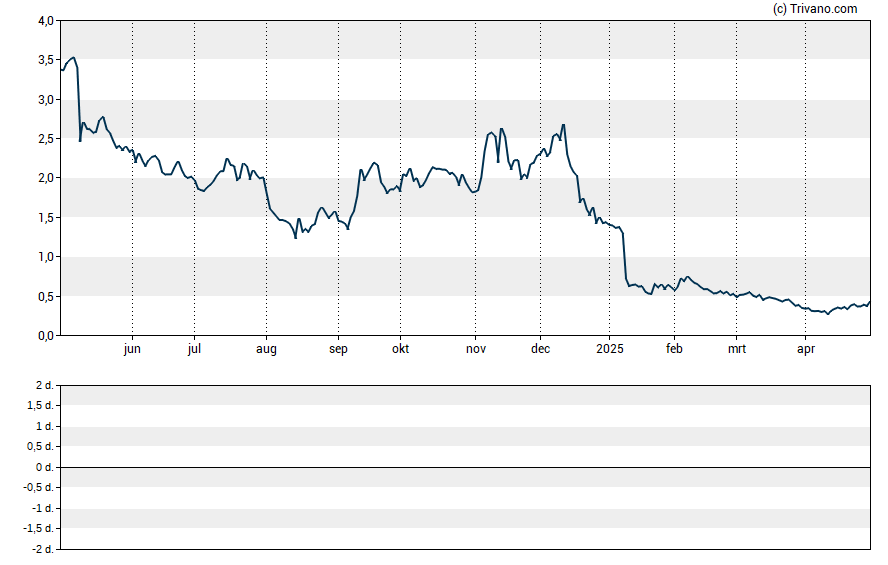This screenshot has width=888, height=565.
Task: Click the '1,0' price axis value
Action: tap(46, 257)
